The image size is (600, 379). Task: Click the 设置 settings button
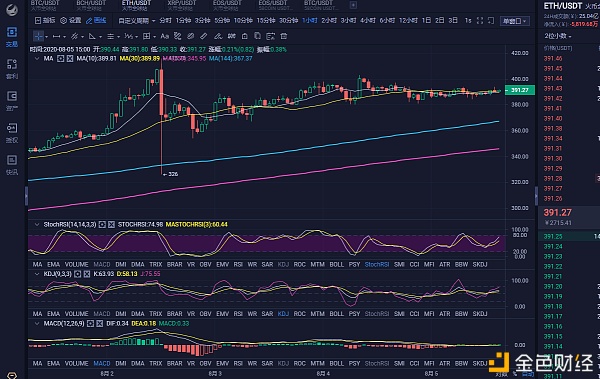point(71,21)
